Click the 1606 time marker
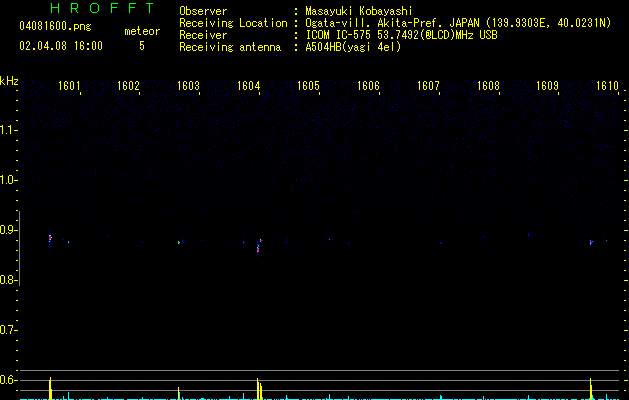The image size is (629, 400). [x=368, y=86]
